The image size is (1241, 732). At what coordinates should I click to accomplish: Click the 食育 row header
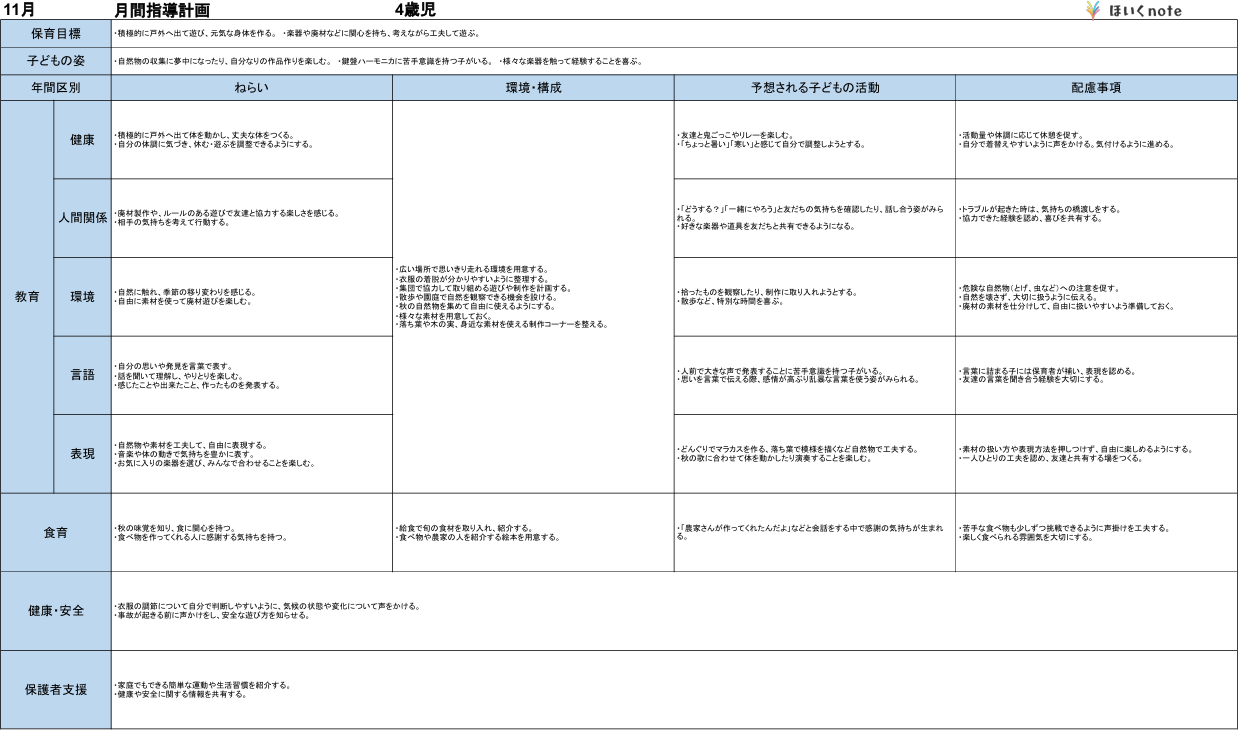click(x=56, y=533)
